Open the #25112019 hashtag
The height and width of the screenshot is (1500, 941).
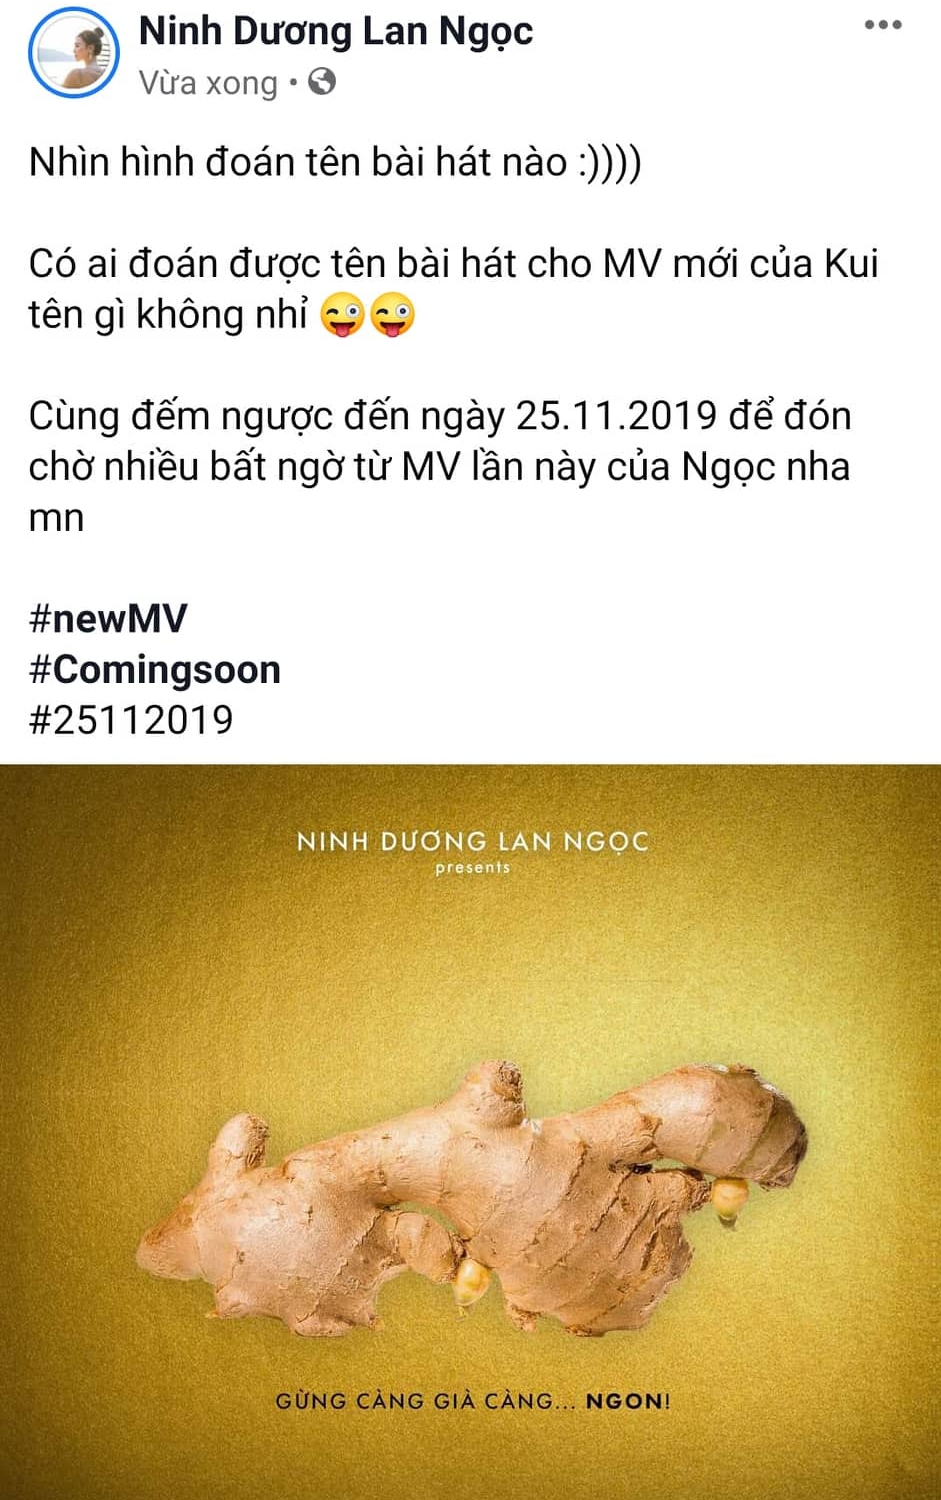(131, 720)
